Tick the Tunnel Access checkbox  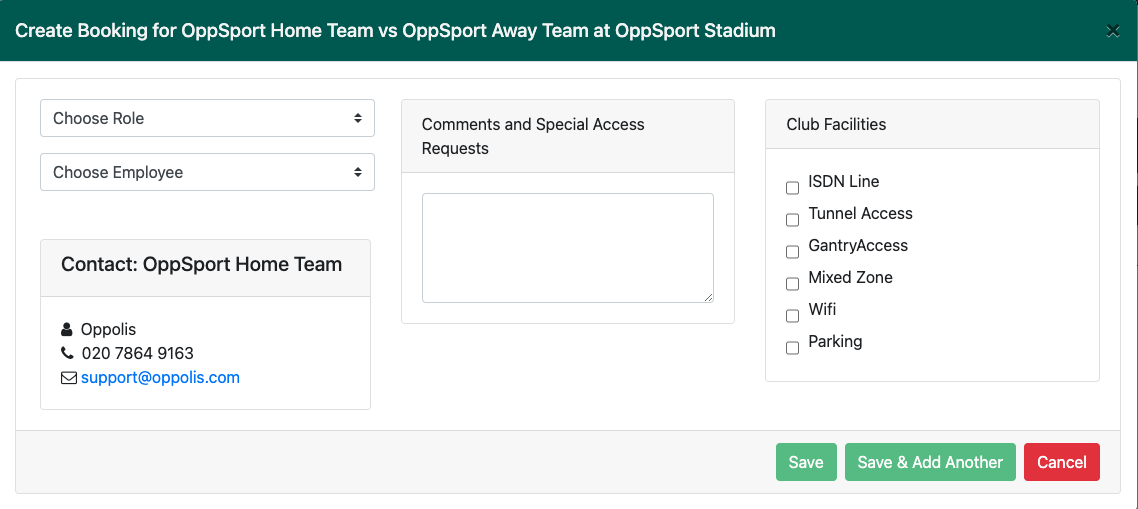pyautogui.click(x=793, y=220)
